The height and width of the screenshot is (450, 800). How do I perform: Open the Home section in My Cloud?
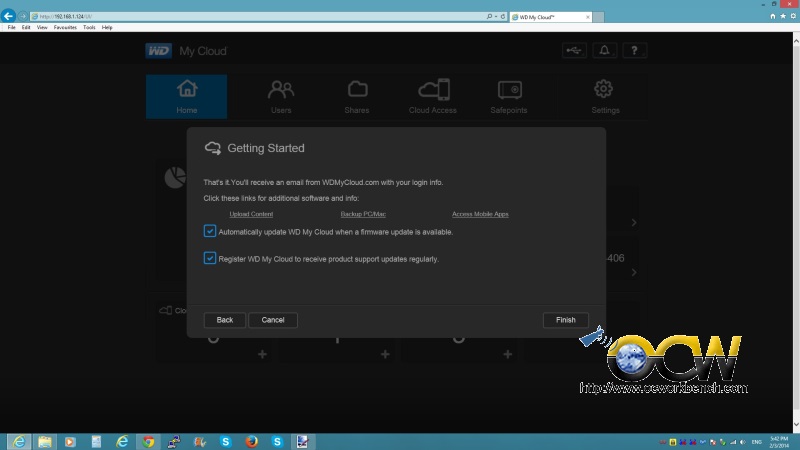point(186,96)
